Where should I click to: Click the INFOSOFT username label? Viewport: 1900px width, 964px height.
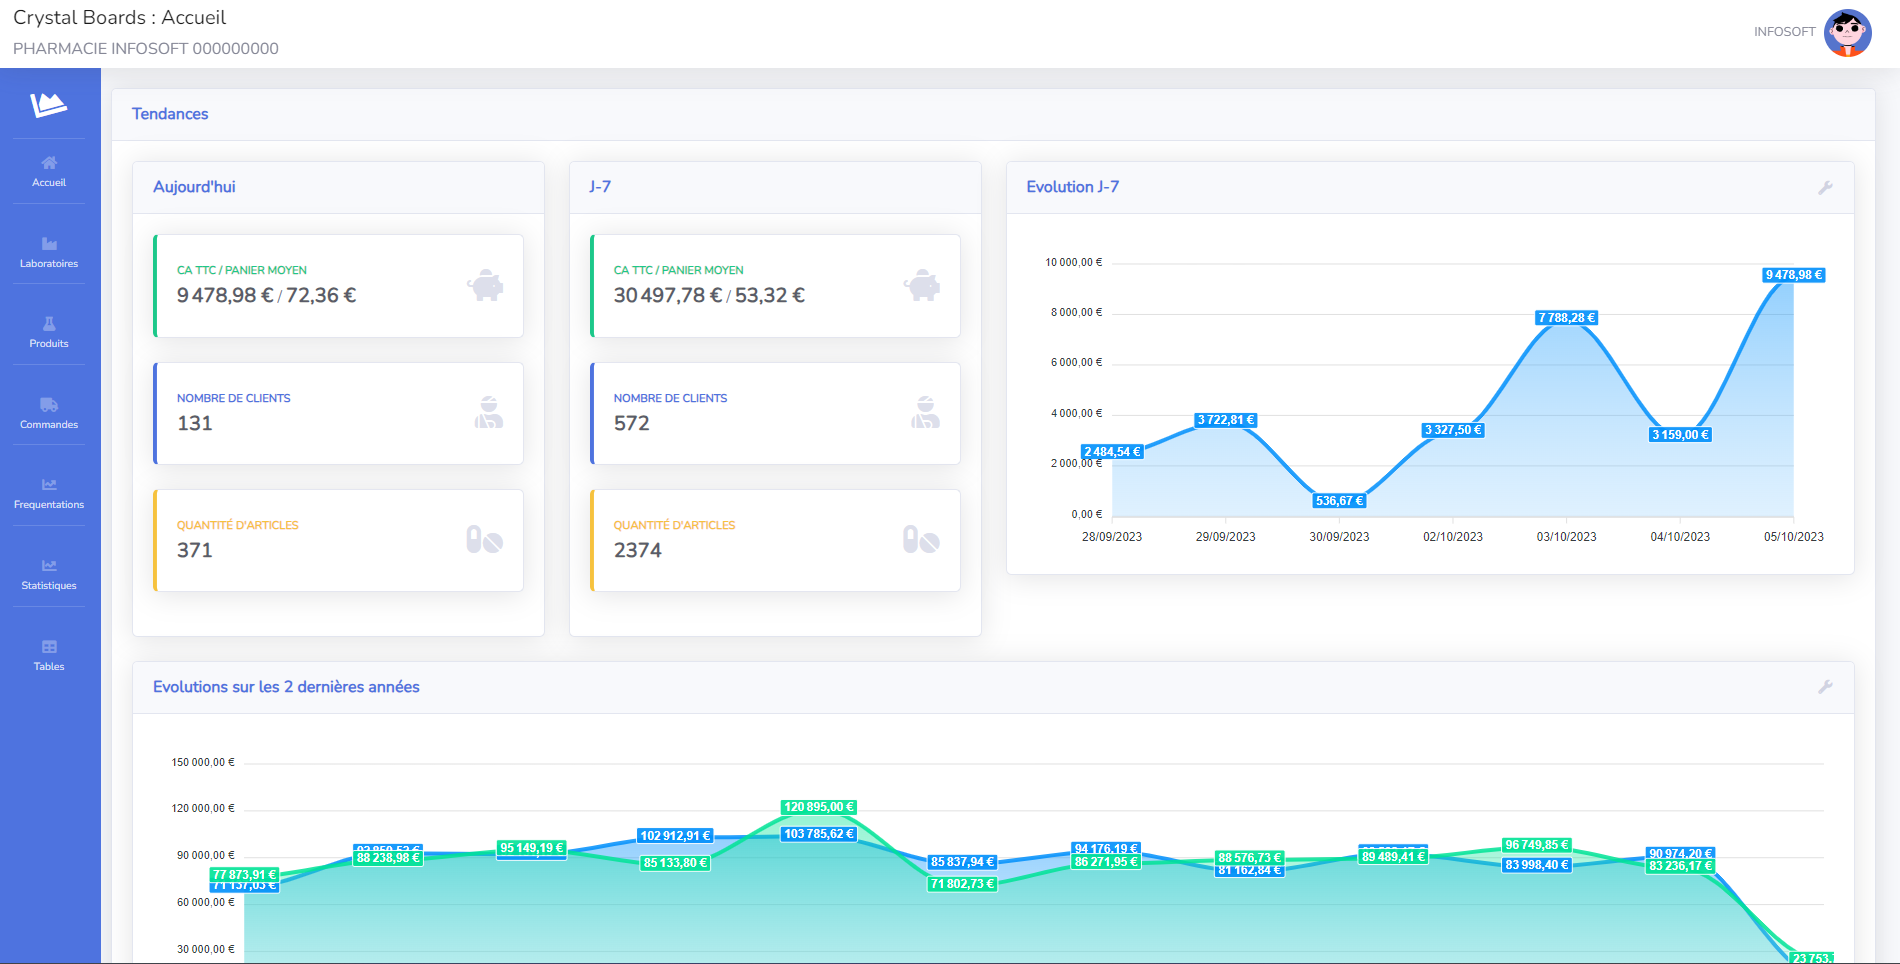(x=1784, y=32)
